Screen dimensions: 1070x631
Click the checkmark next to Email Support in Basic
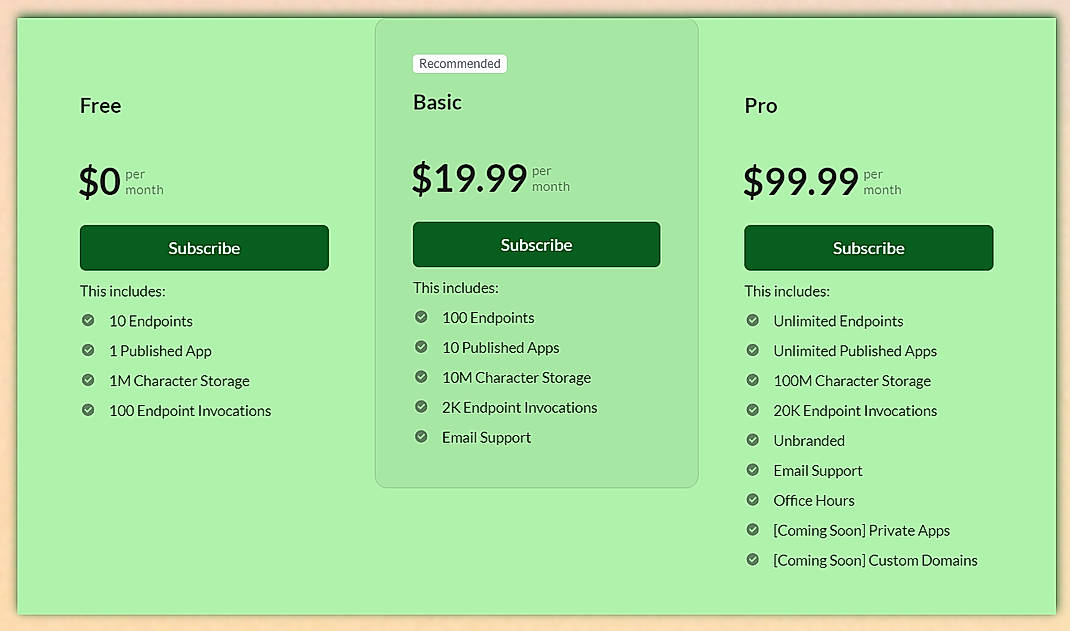click(420, 437)
